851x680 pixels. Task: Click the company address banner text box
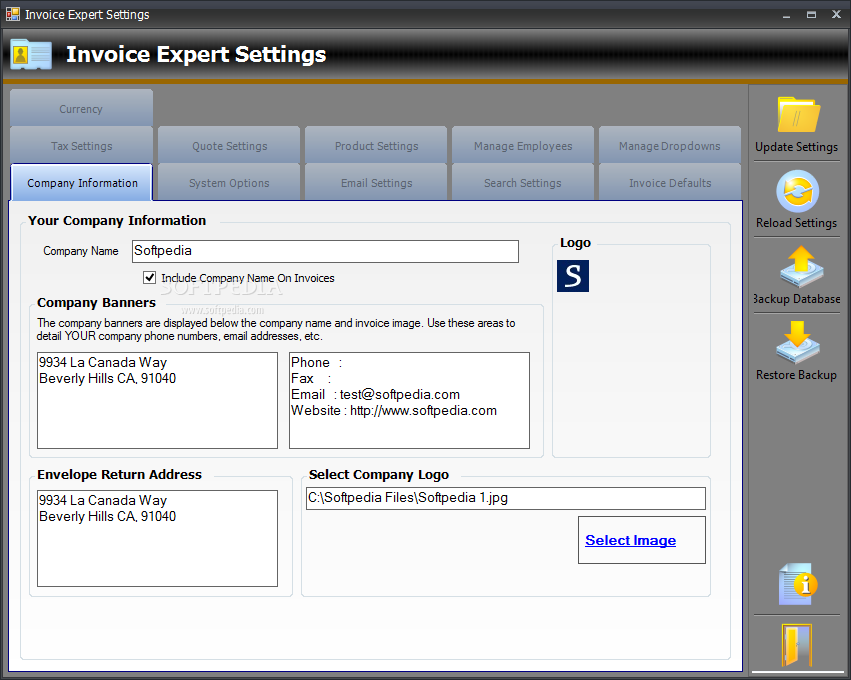(157, 401)
